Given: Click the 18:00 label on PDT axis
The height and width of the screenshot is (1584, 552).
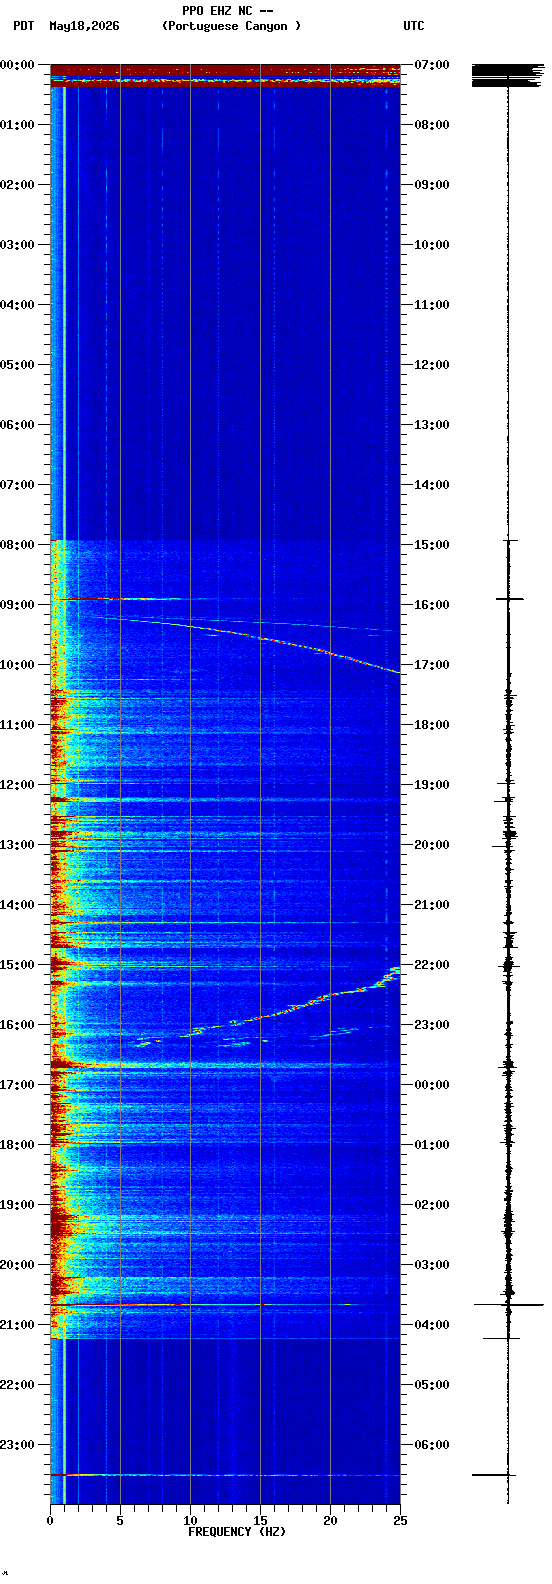Looking at the screenshot, I should coord(17,1144).
